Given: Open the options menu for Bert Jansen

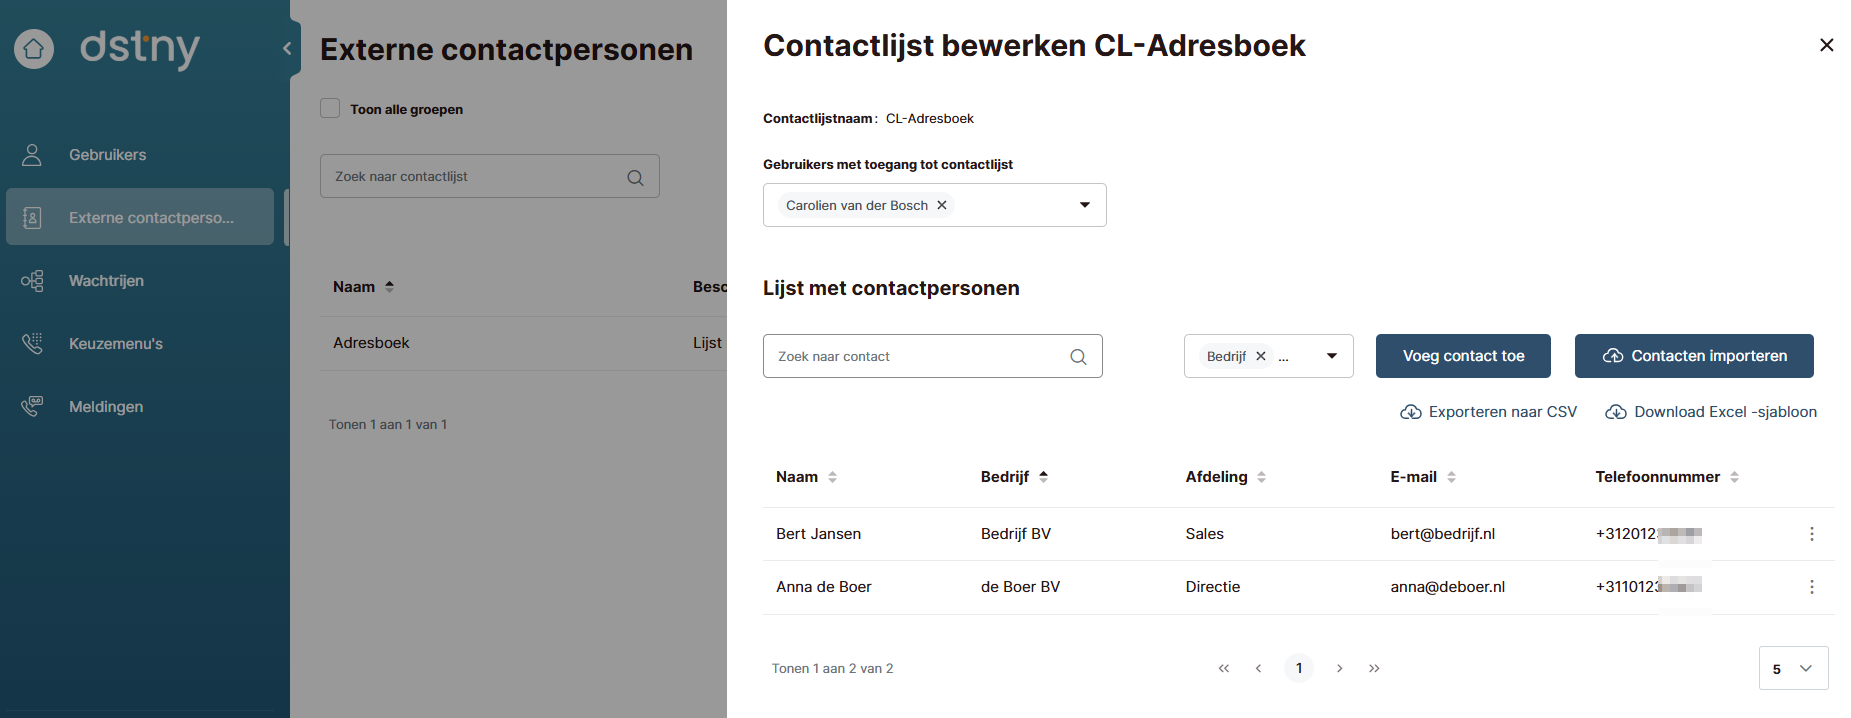Looking at the screenshot, I should (1811, 534).
